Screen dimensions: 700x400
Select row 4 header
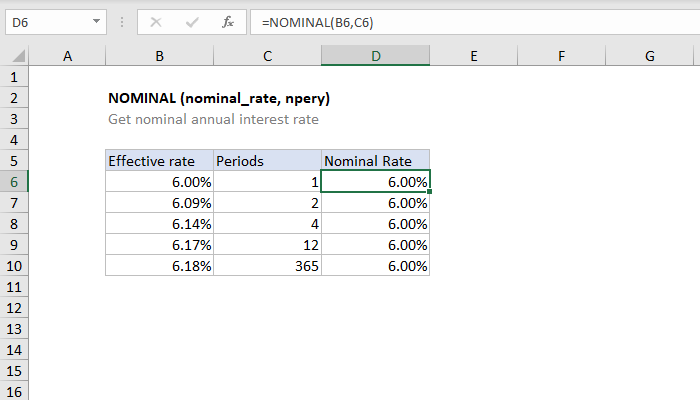coord(14,140)
